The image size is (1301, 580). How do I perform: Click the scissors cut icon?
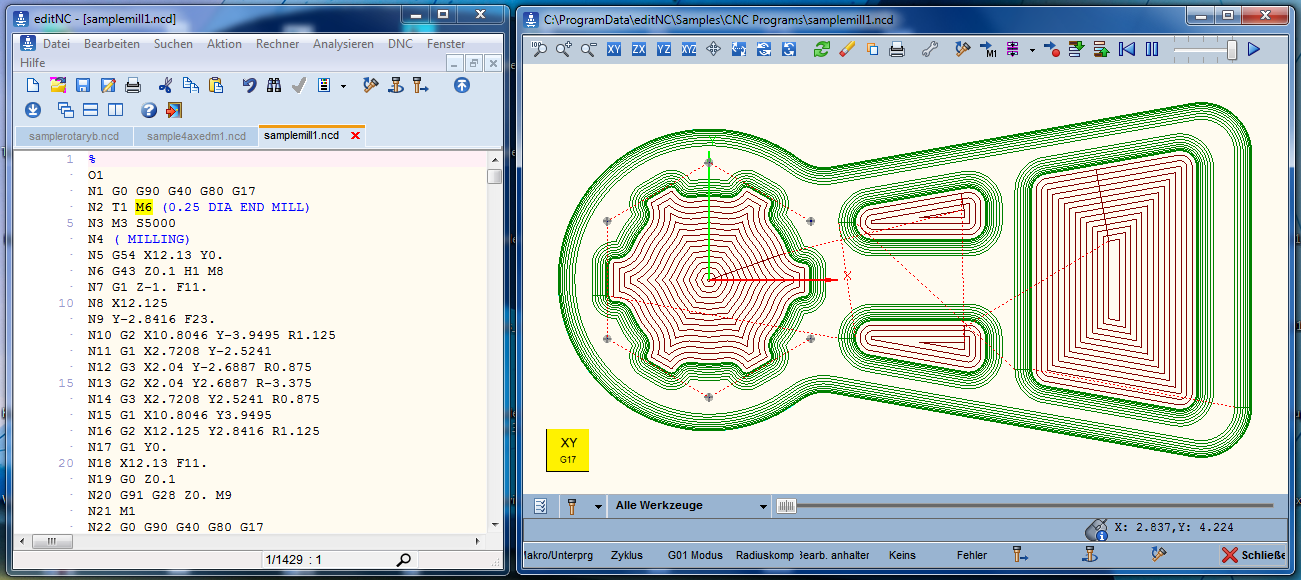[166, 86]
